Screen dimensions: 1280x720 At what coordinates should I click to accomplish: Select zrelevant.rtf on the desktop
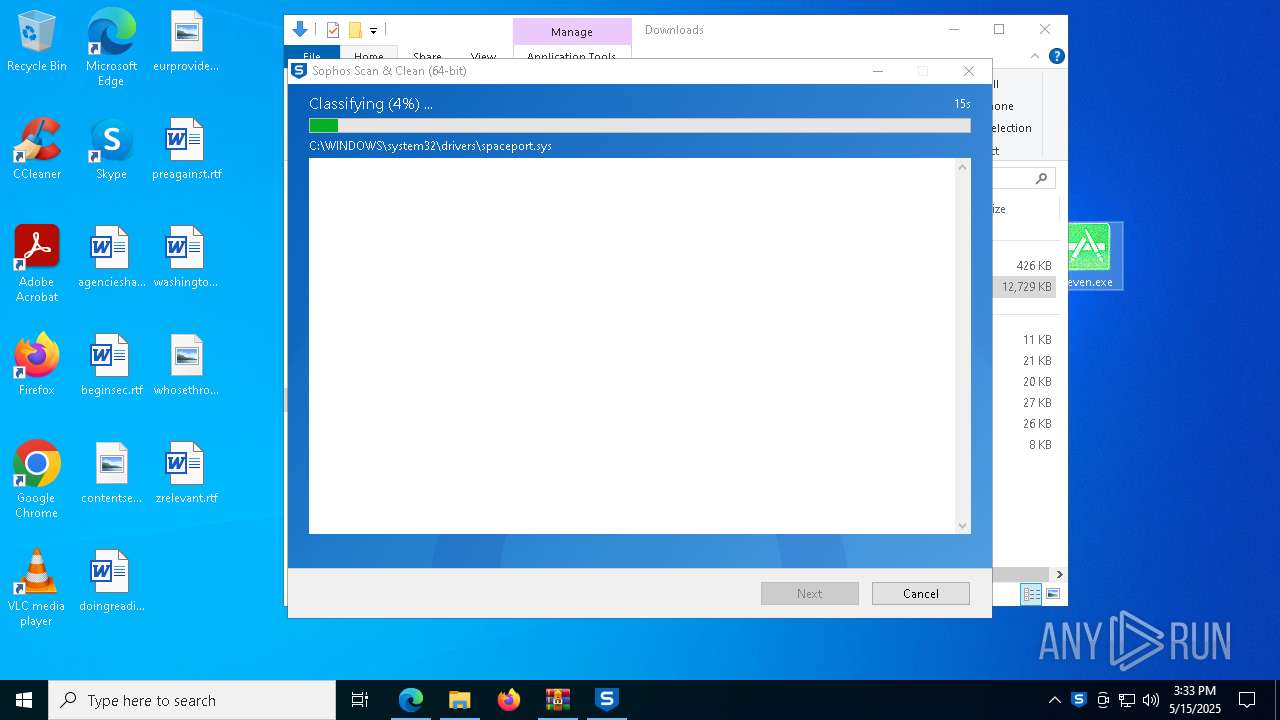[186, 473]
